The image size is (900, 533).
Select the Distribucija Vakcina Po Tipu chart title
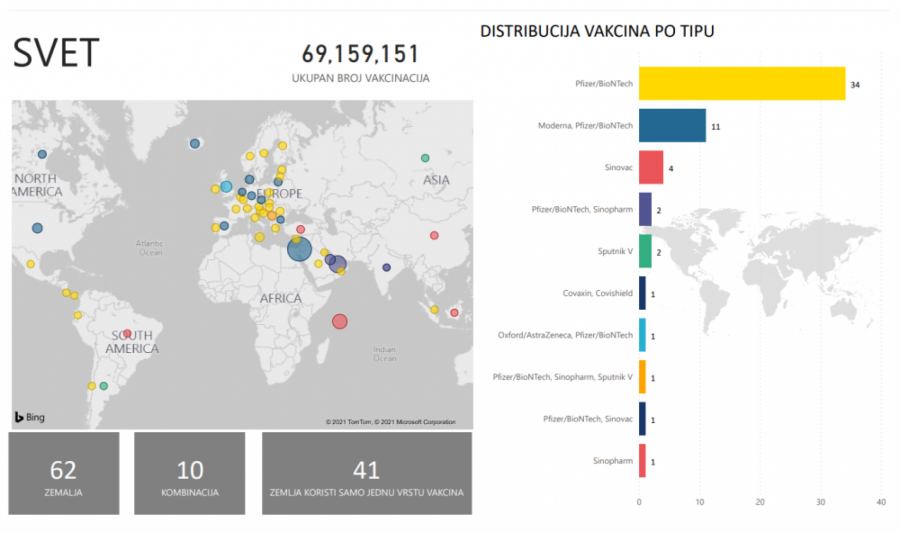point(597,31)
